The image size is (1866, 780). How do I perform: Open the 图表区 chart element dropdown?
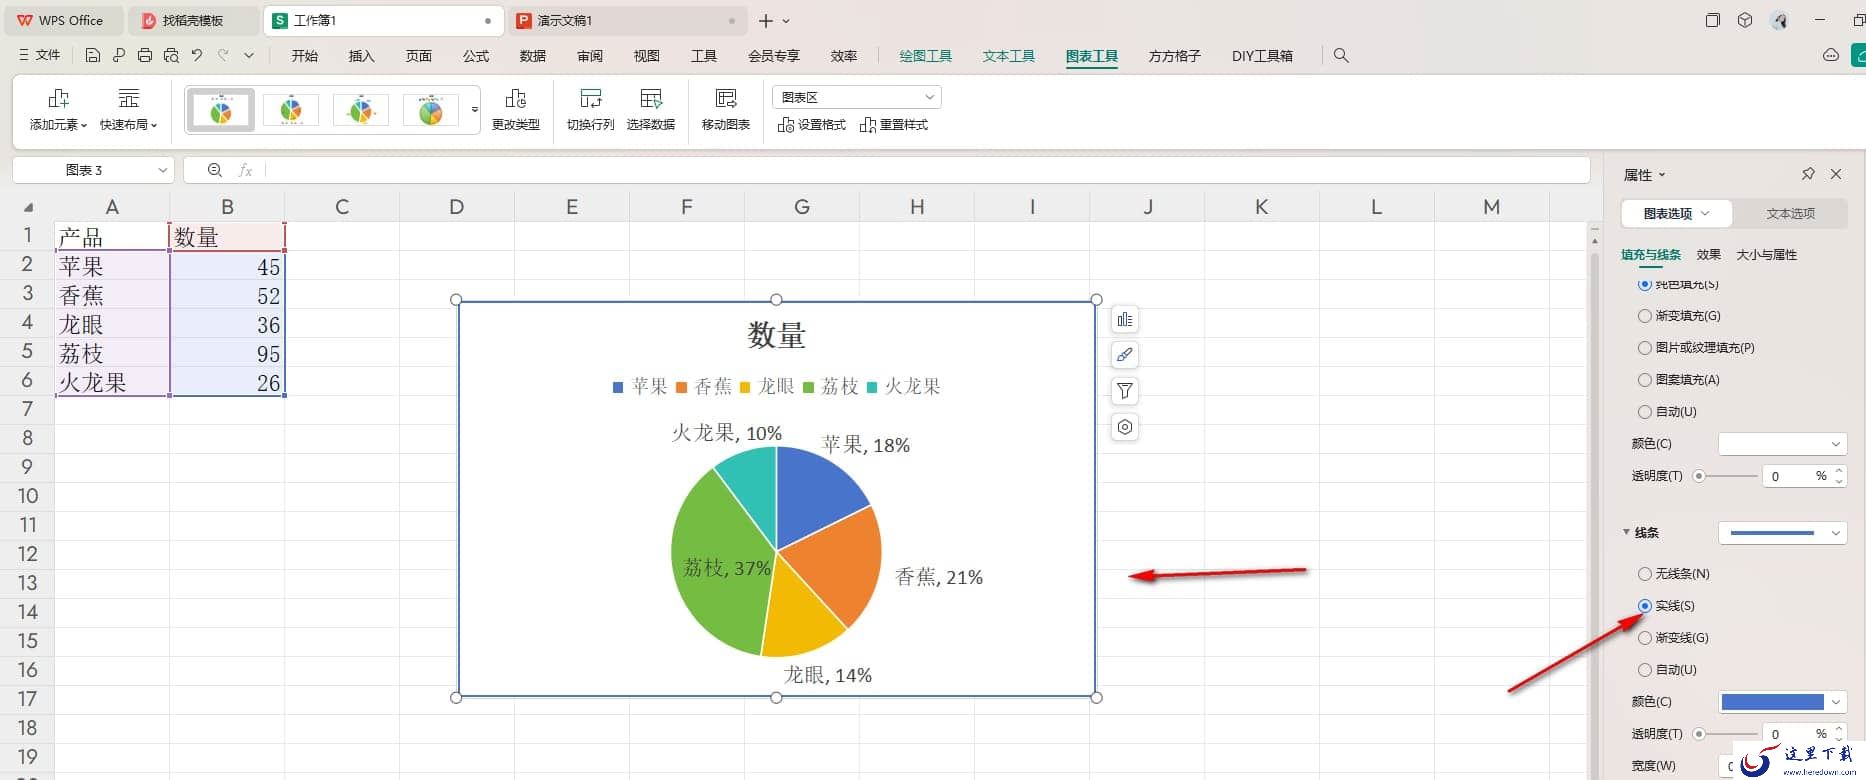pyautogui.click(x=857, y=97)
